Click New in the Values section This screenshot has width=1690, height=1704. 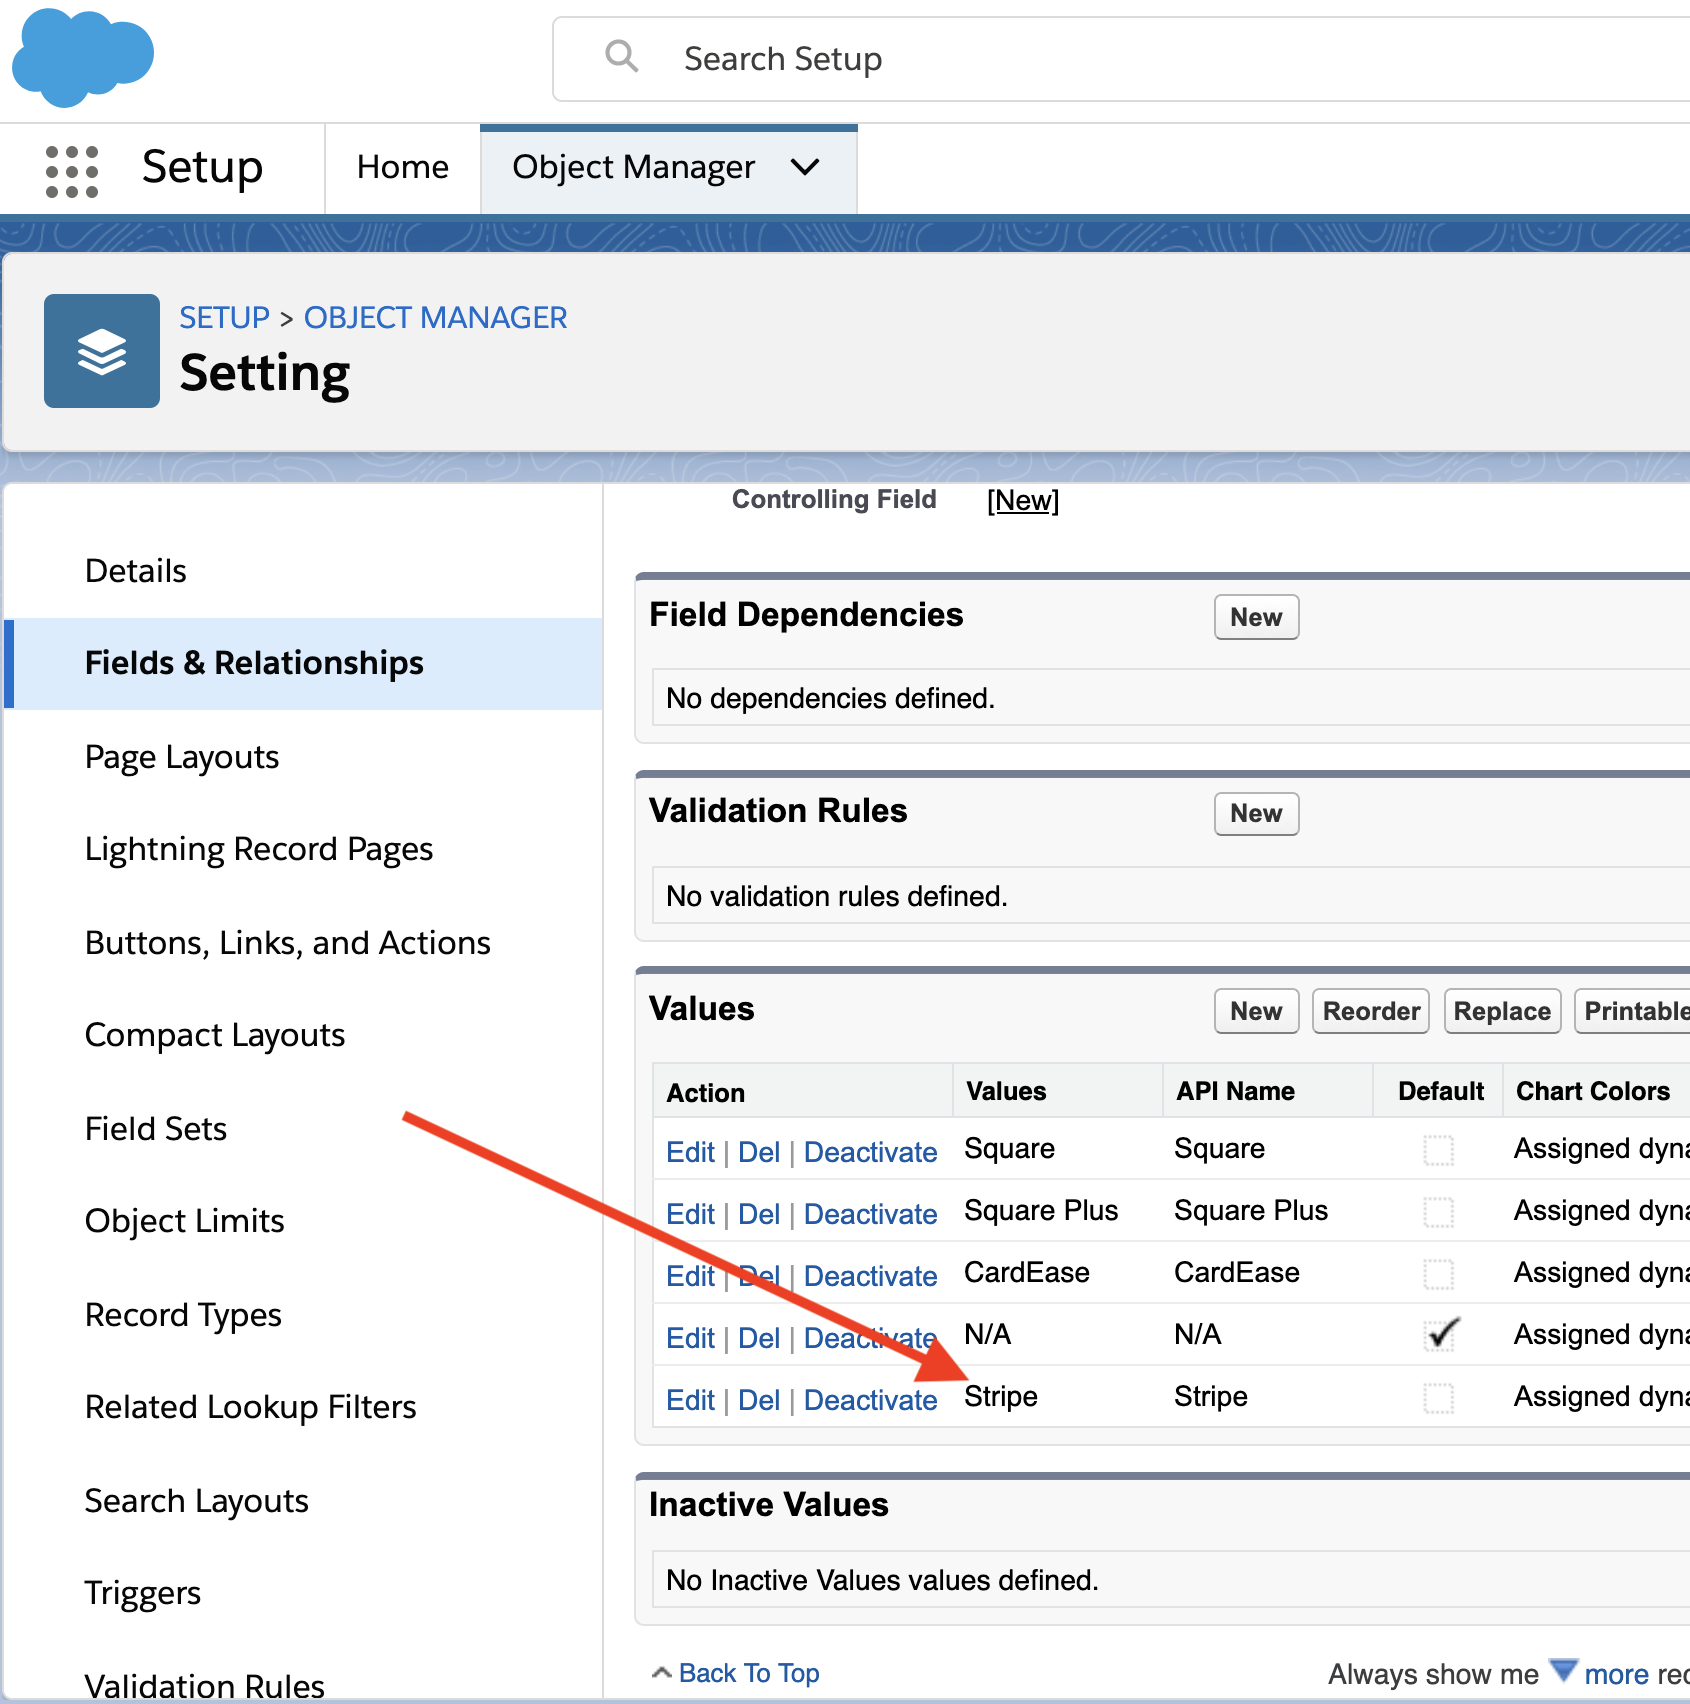[1256, 1011]
